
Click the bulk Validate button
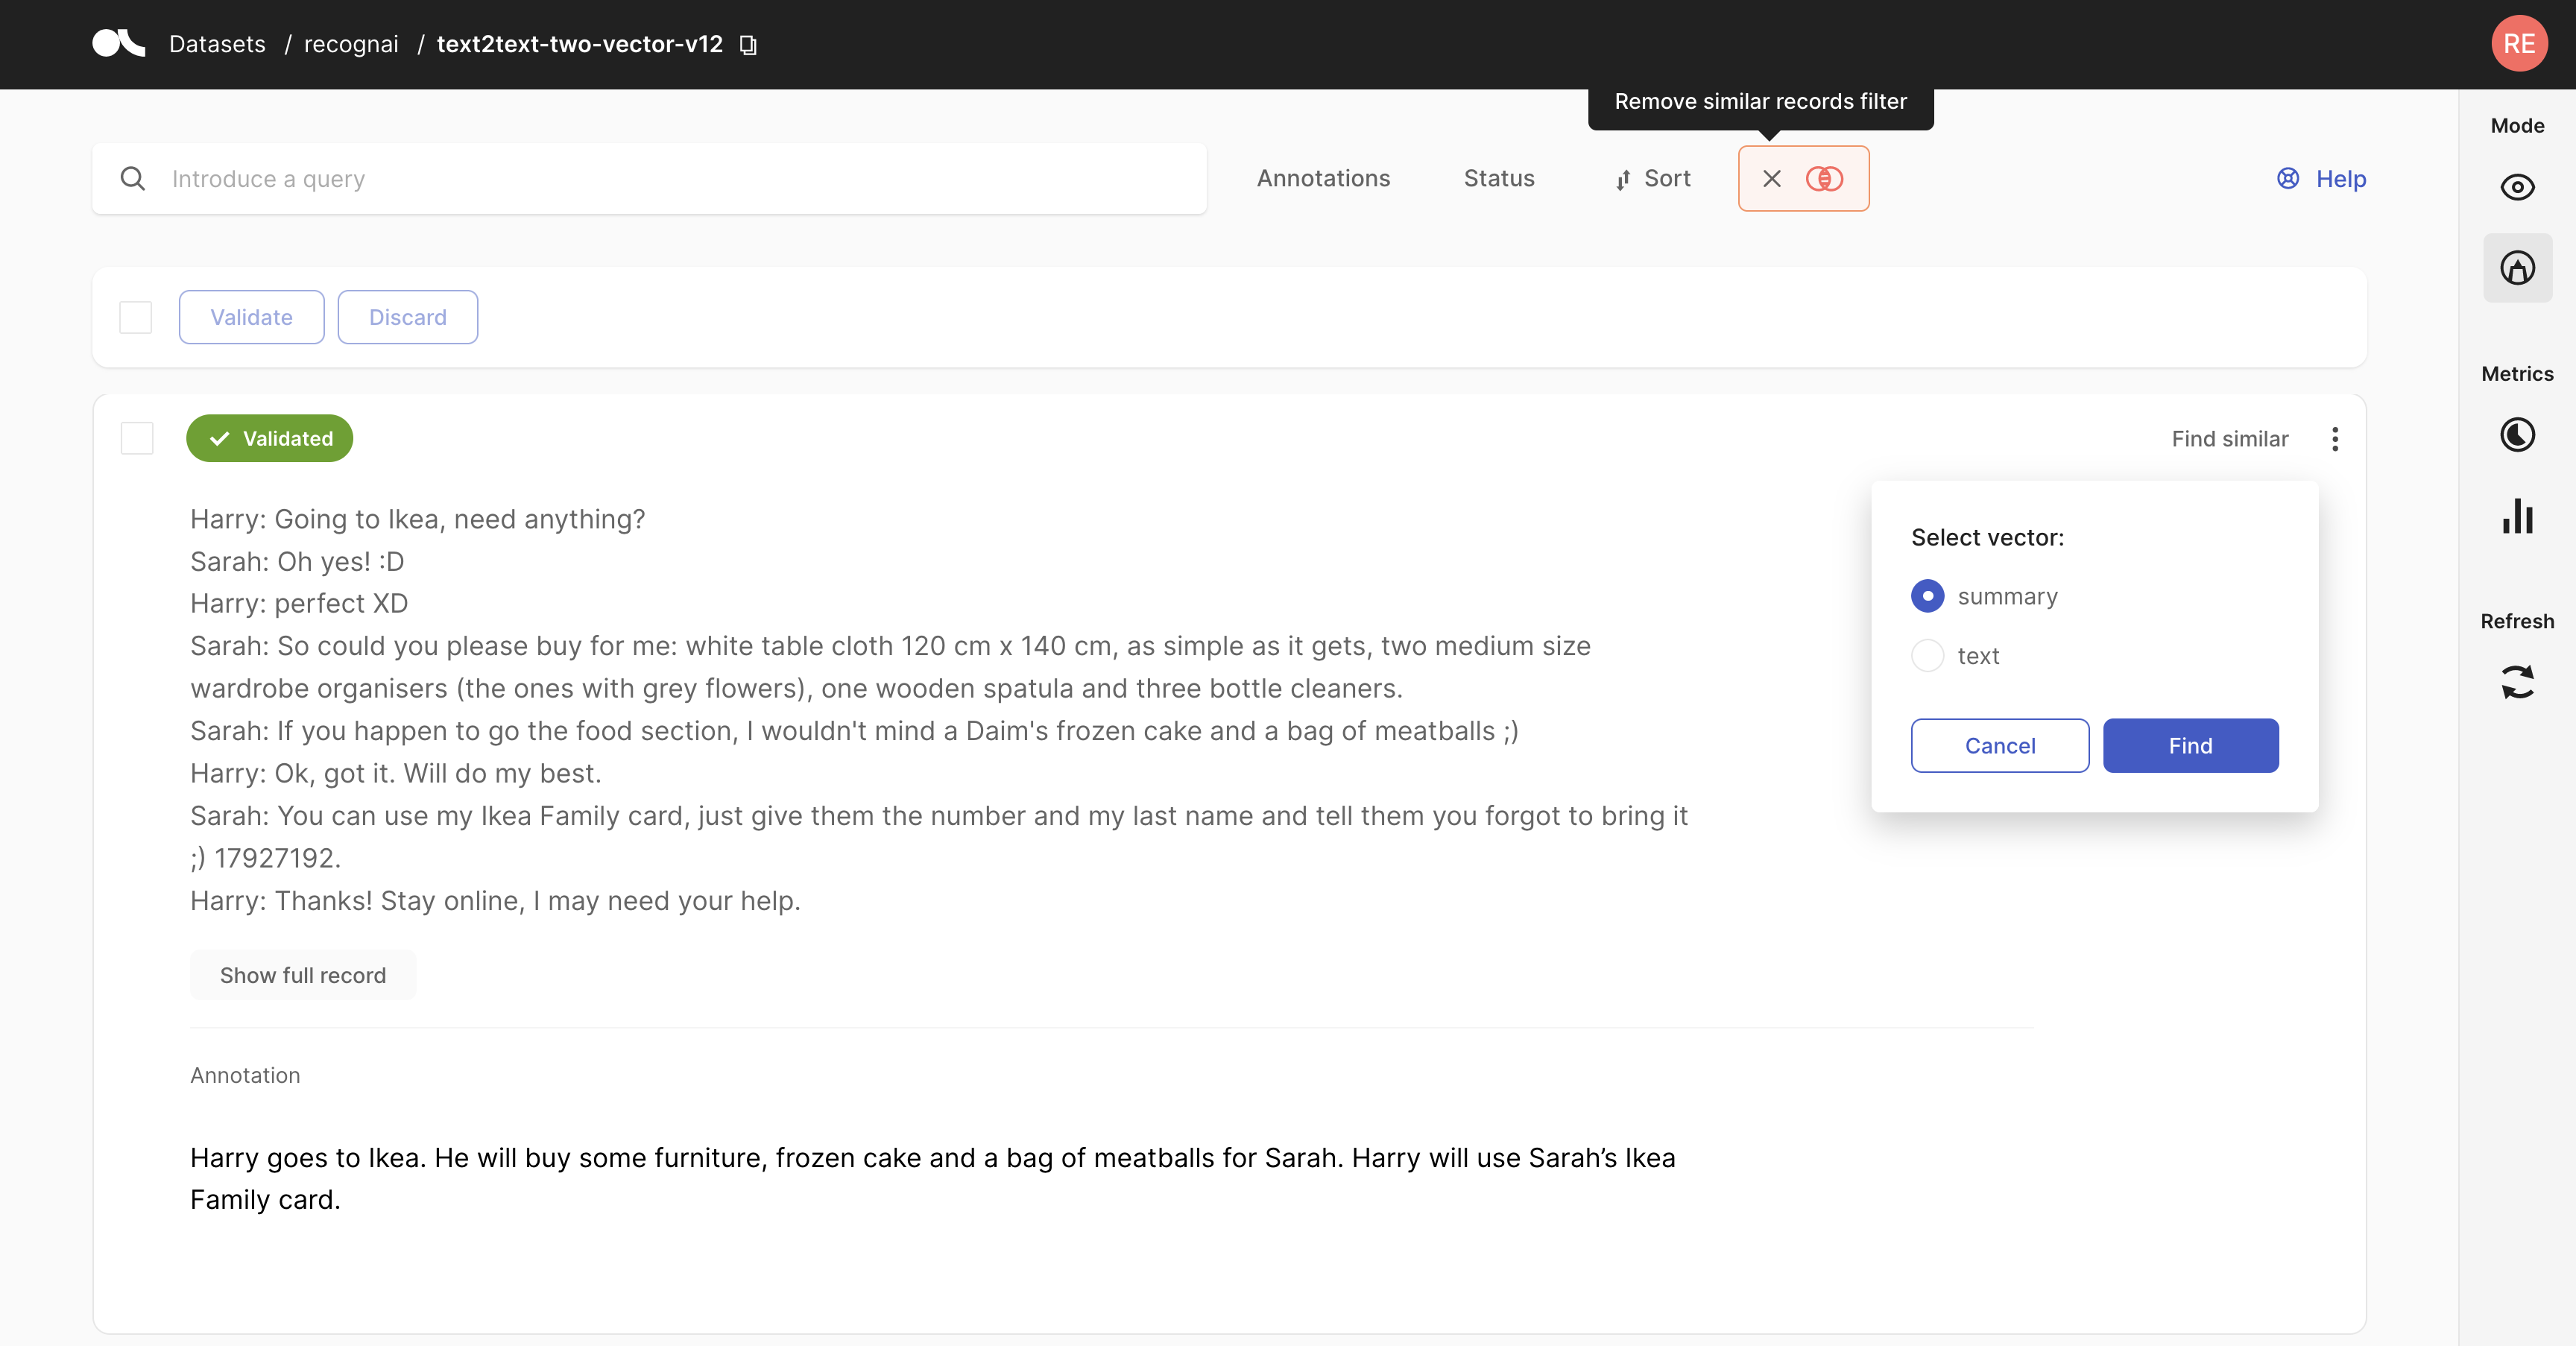tap(252, 317)
